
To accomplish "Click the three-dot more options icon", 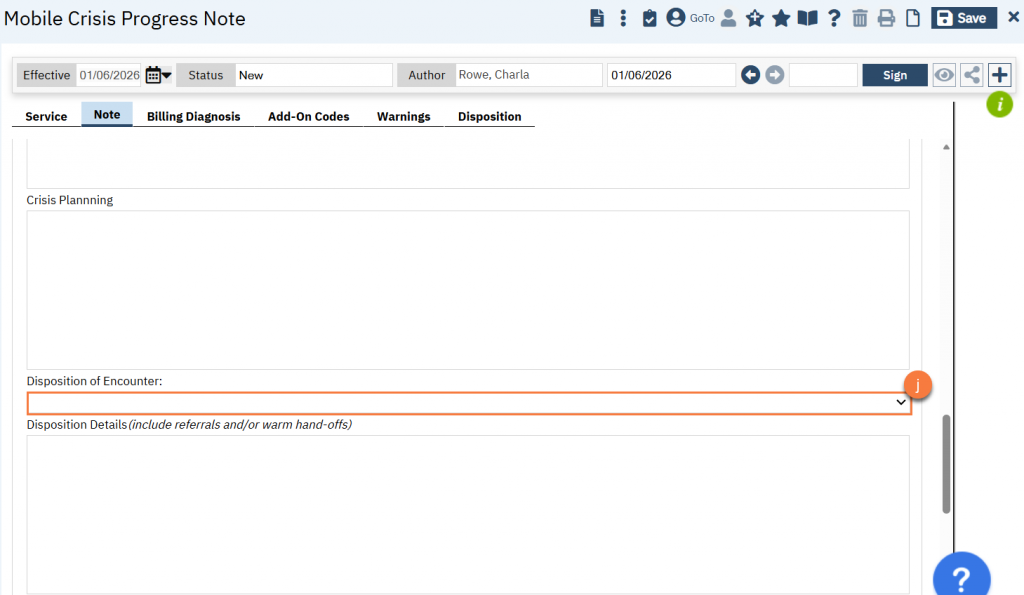I will coord(623,18).
